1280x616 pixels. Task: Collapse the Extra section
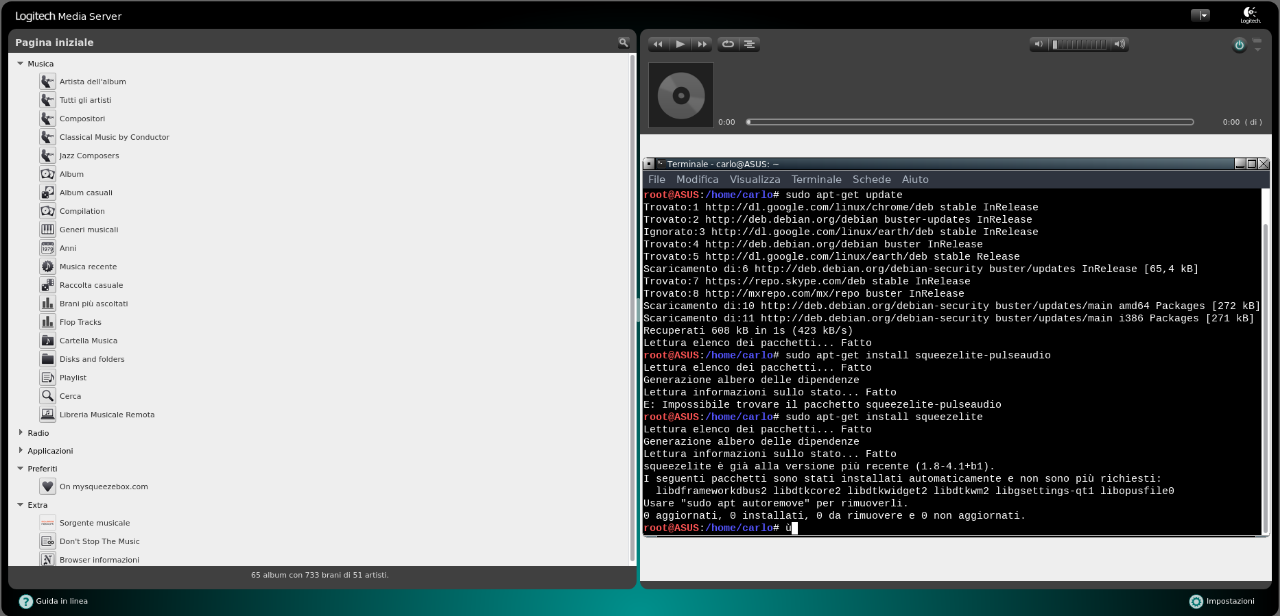[20, 504]
